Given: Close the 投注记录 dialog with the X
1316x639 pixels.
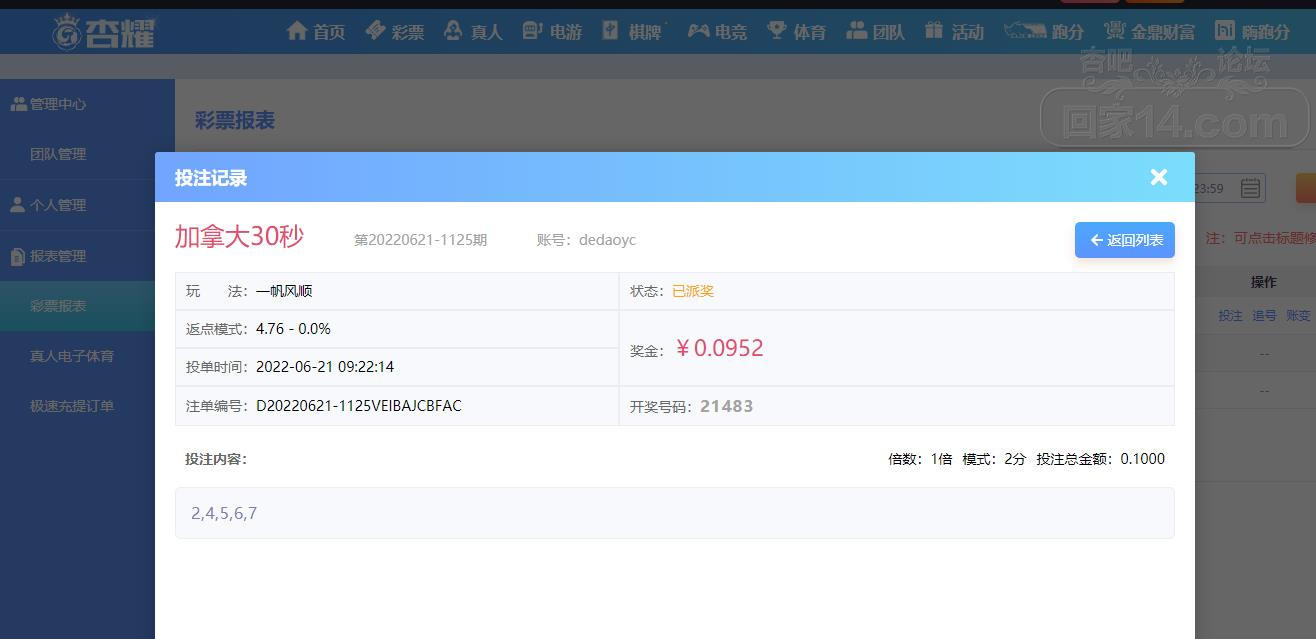Looking at the screenshot, I should coord(1159,177).
